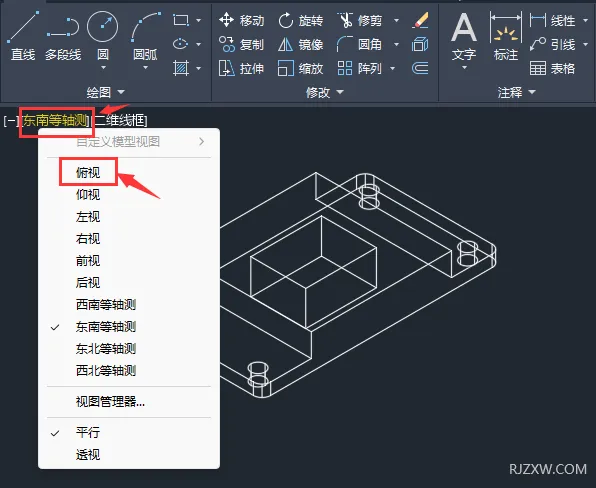Select the Line (直线) tool
596x488 pixels.
23,36
